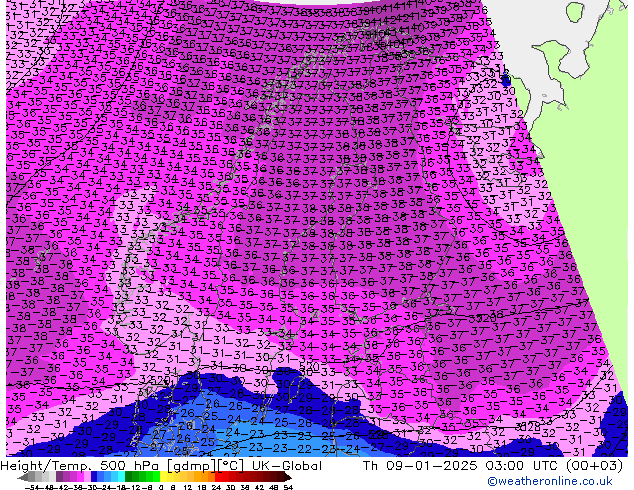This screenshot has height=490, width=634.
Task: Select the 'Th 09-01-2025' date text
Action: (x=420, y=466)
